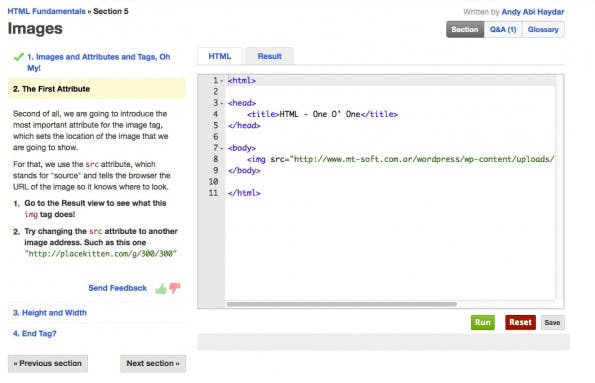Switch to the HTML tab
595x383 pixels.
click(220, 56)
